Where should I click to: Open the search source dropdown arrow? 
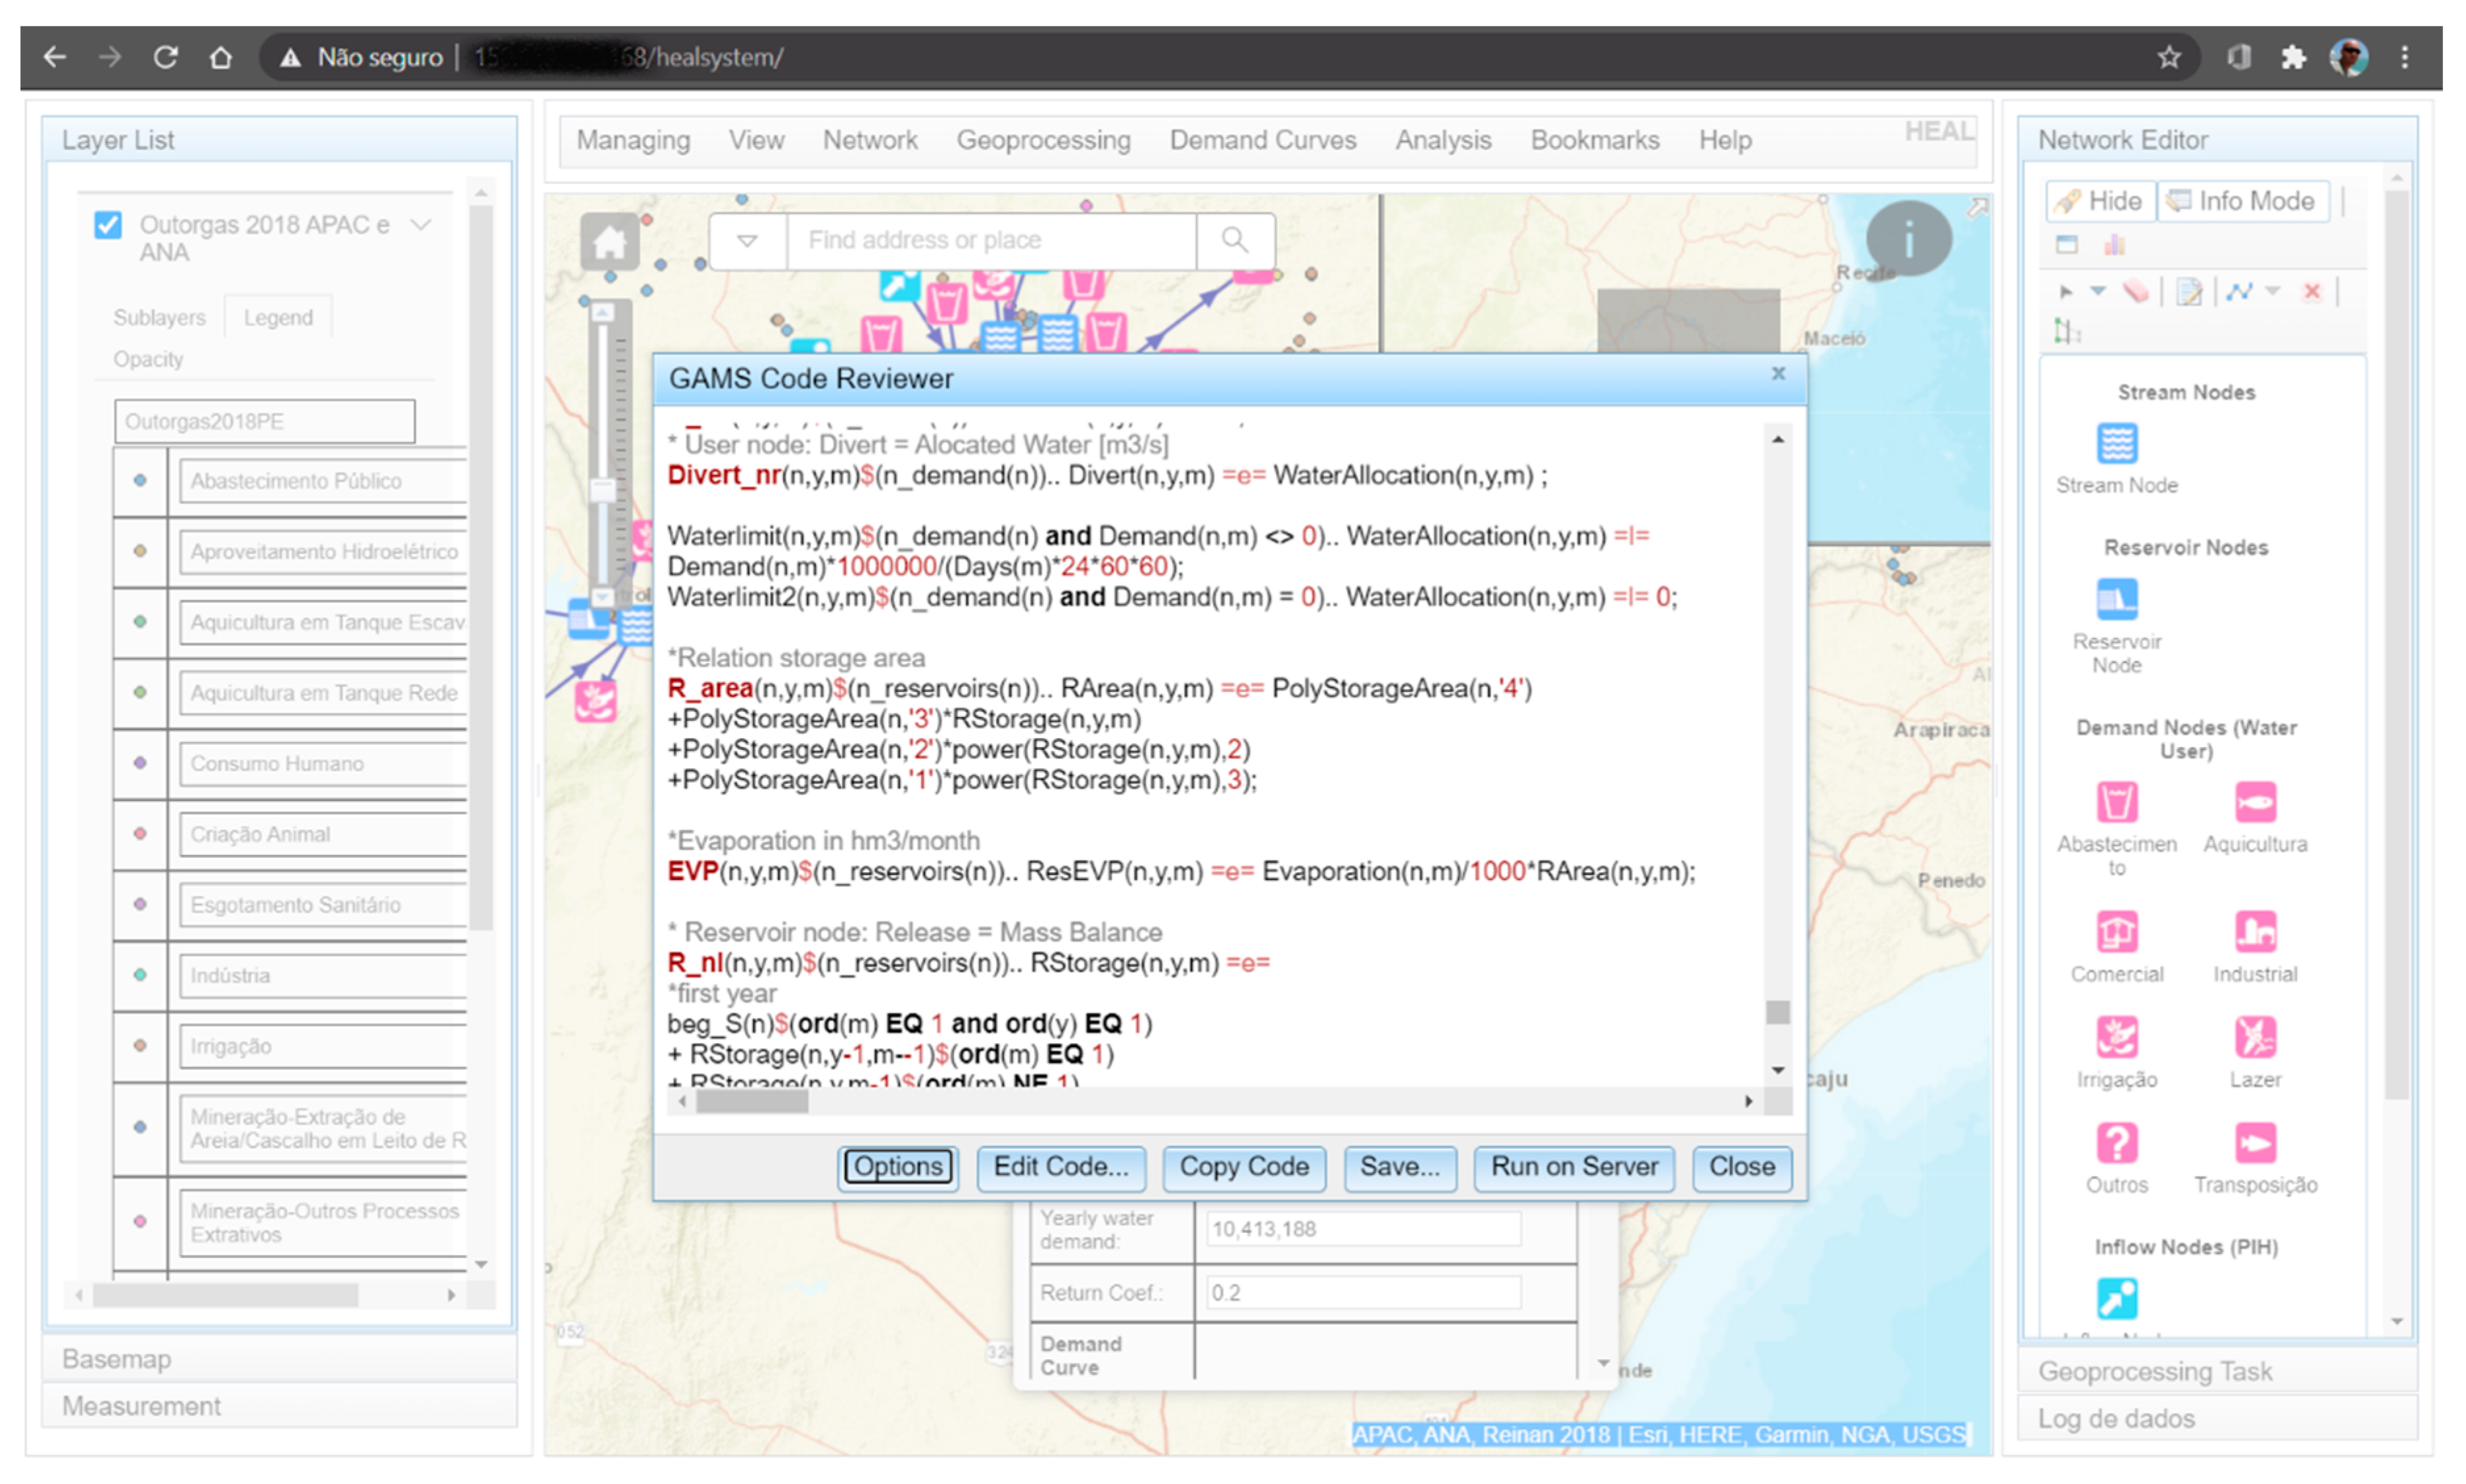pyautogui.click(x=747, y=240)
